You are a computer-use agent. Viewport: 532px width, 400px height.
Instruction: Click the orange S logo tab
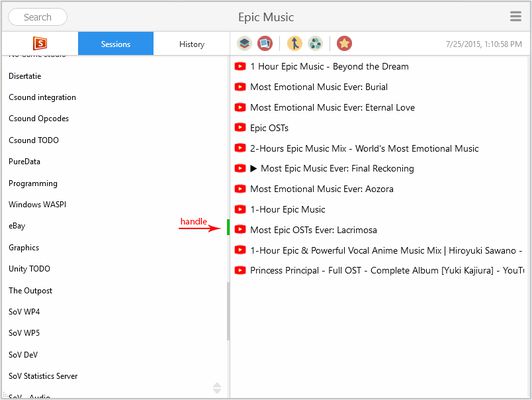[40, 43]
